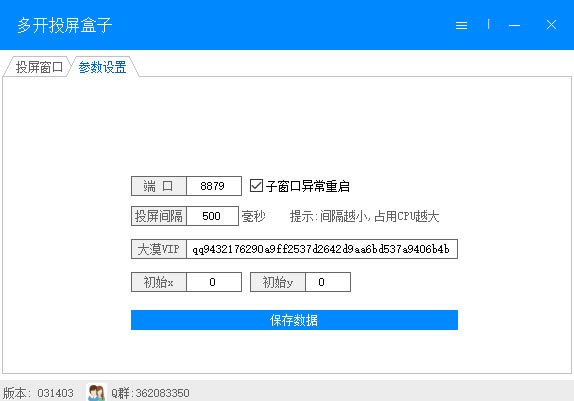This screenshot has height=401, width=574.
Task: Click the Q群 people avatar icon
Action: (x=97, y=392)
